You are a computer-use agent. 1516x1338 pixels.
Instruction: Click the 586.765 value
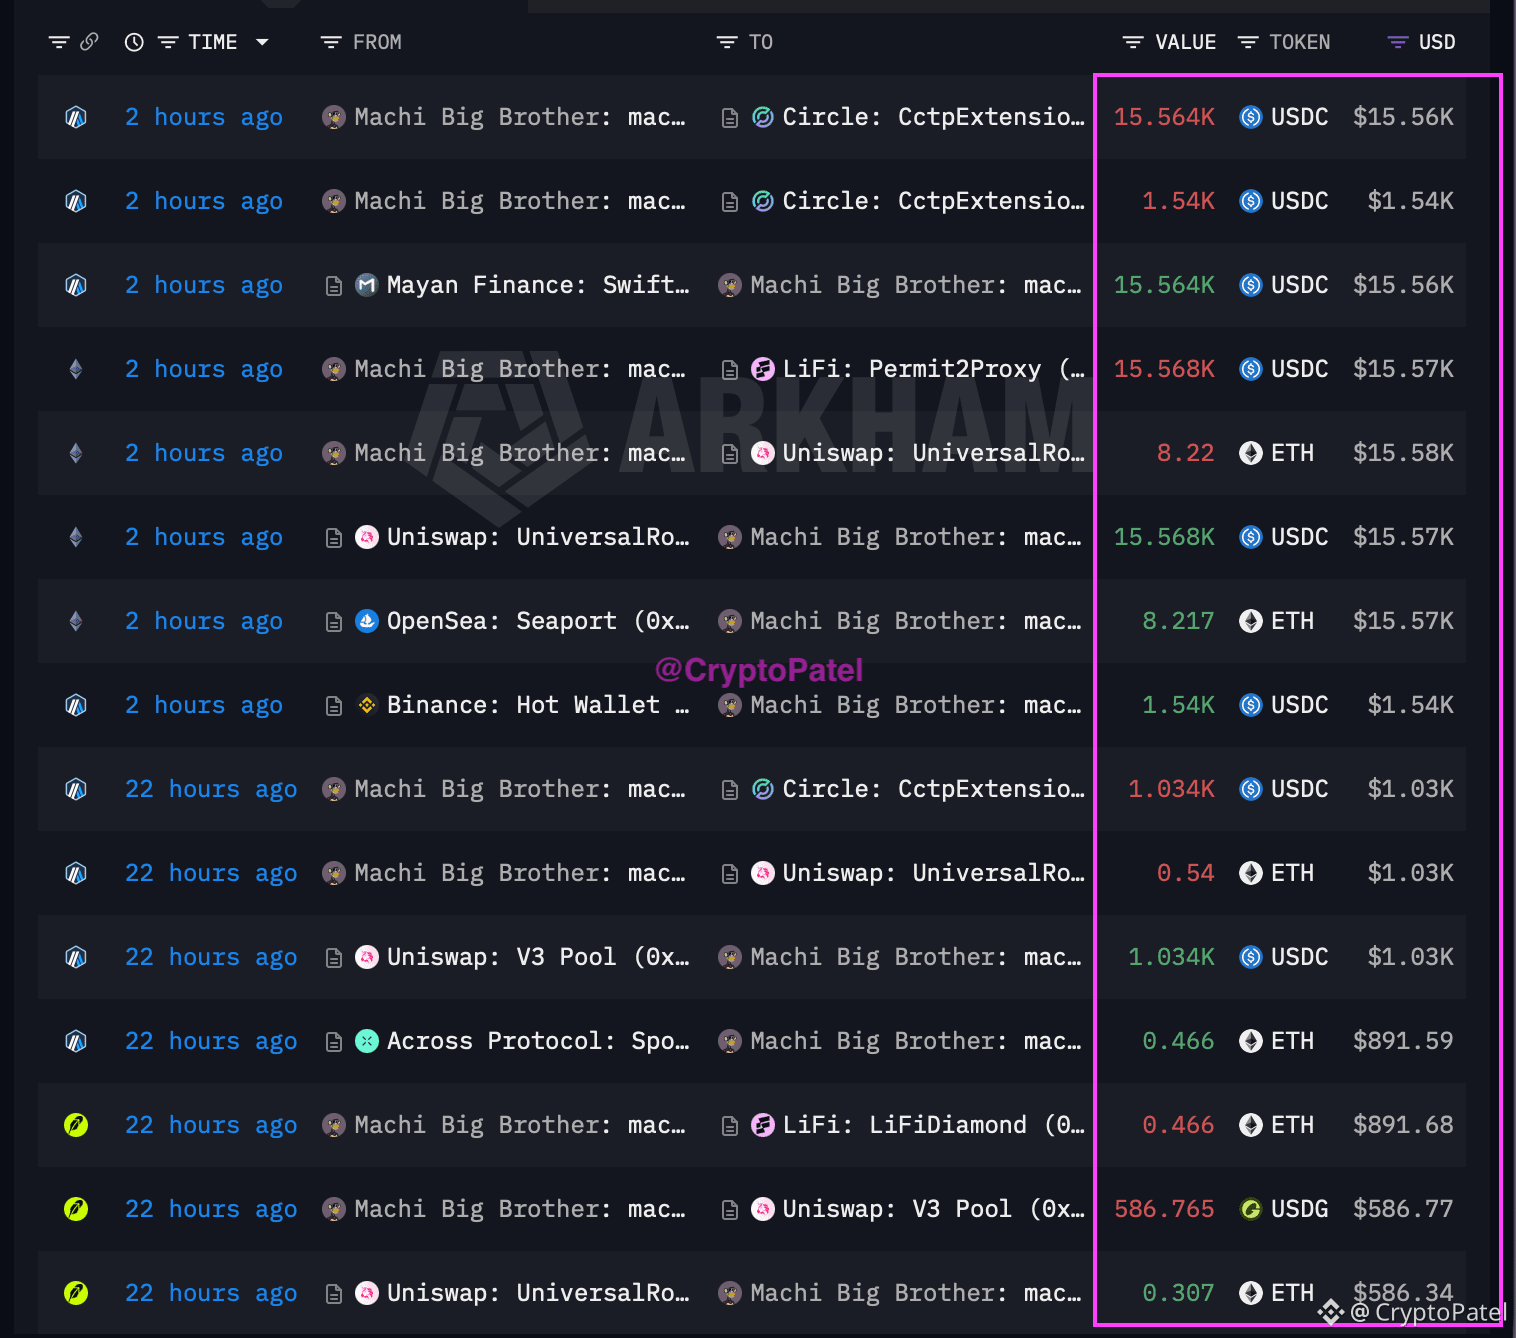click(1164, 1209)
